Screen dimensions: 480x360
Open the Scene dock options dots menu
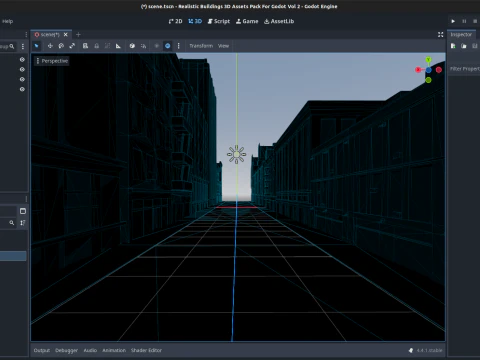(26, 35)
